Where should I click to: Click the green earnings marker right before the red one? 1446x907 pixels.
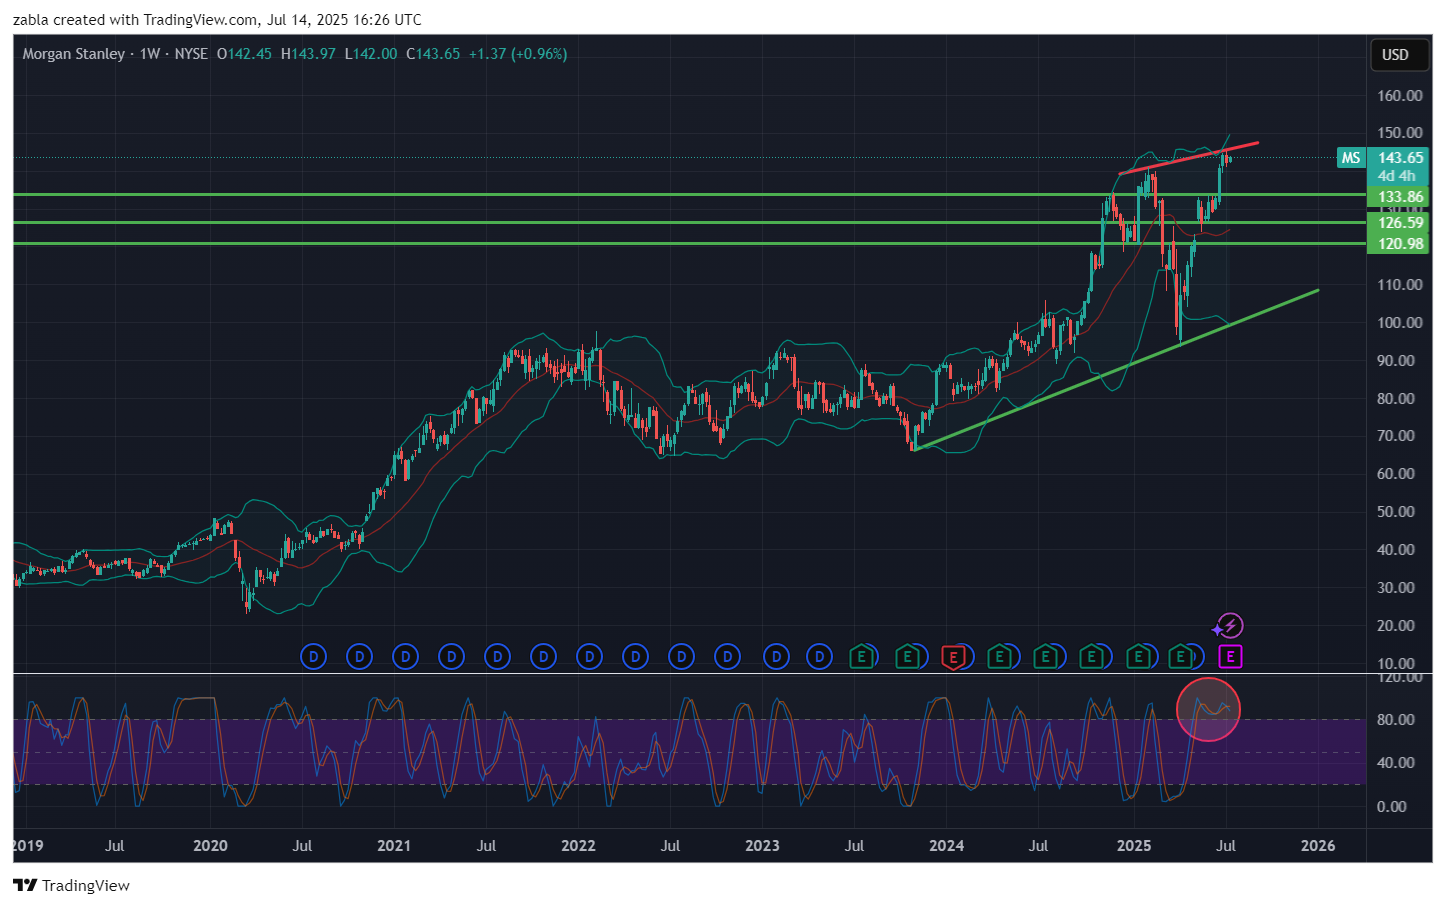coord(908,657)
